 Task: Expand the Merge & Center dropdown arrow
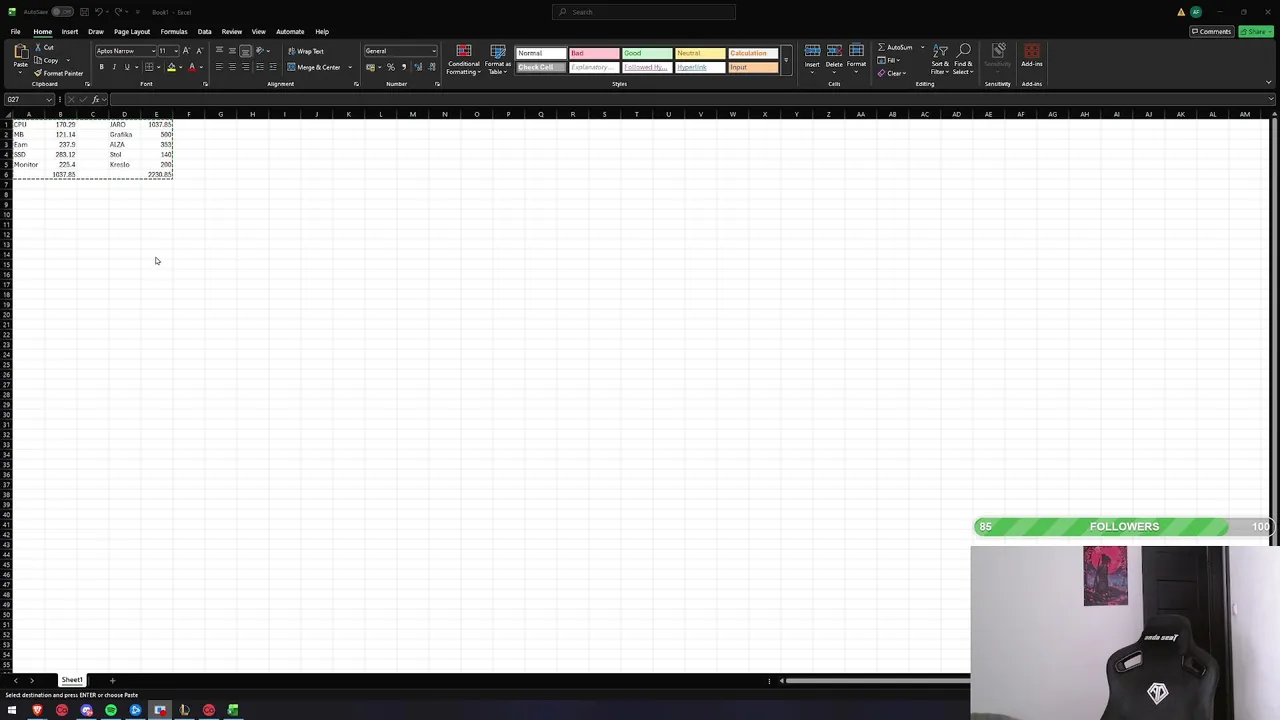point(350,67)
